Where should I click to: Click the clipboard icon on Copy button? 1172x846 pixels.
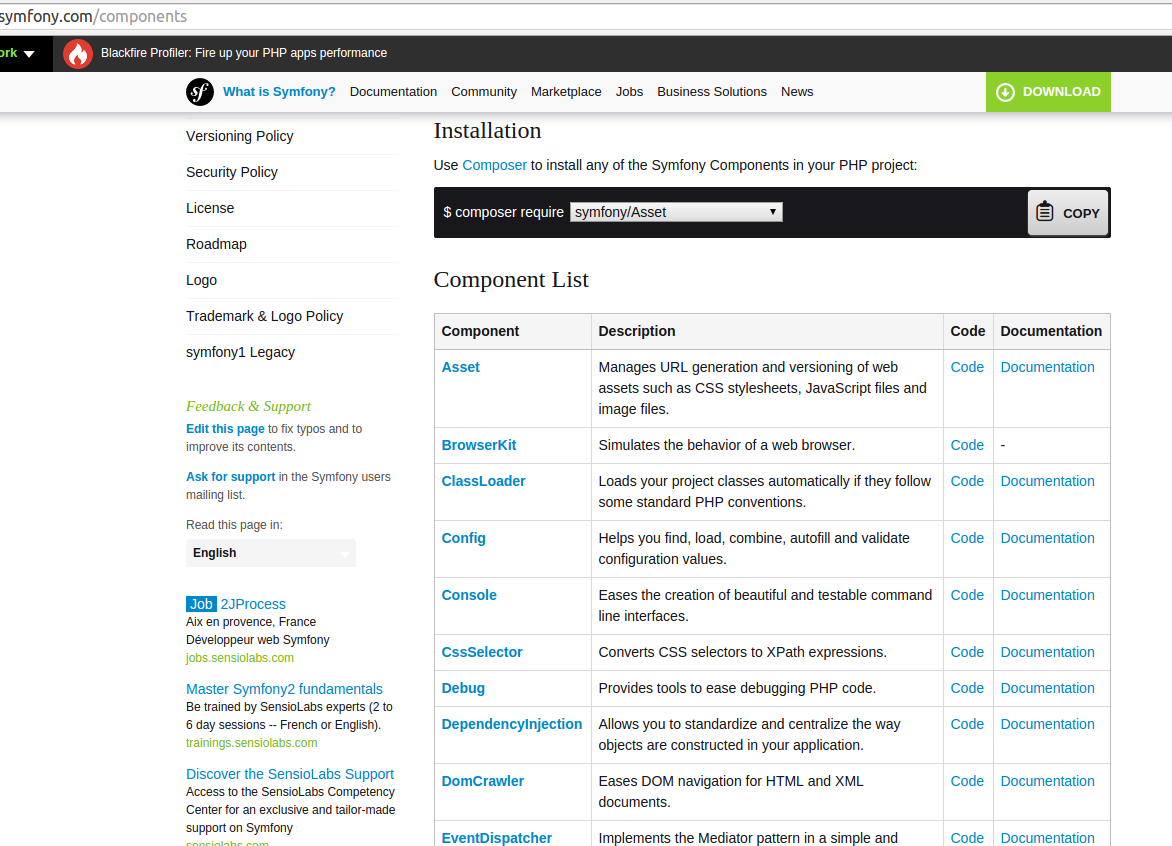[1045, 212]
